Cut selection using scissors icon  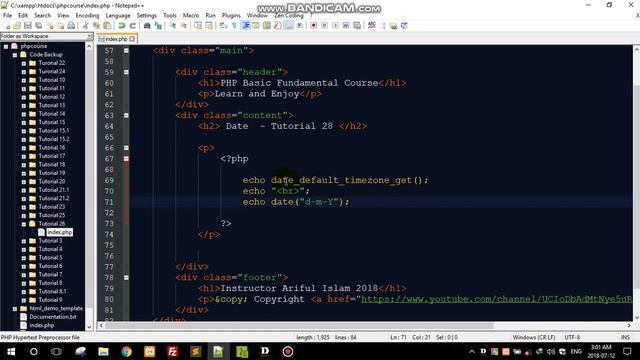click(86, 26)
